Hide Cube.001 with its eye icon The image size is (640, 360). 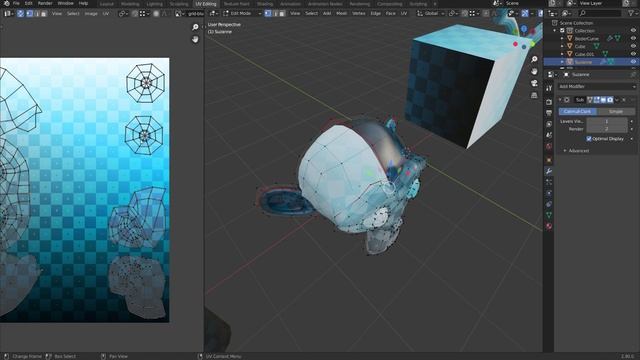coord(633,54)
